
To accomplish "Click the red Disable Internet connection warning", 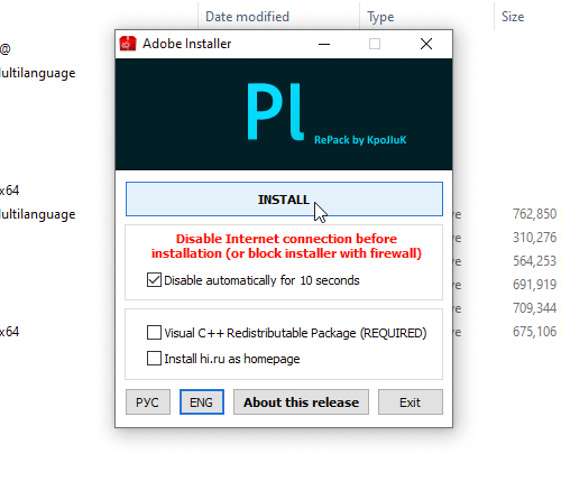I will point(286,246).
